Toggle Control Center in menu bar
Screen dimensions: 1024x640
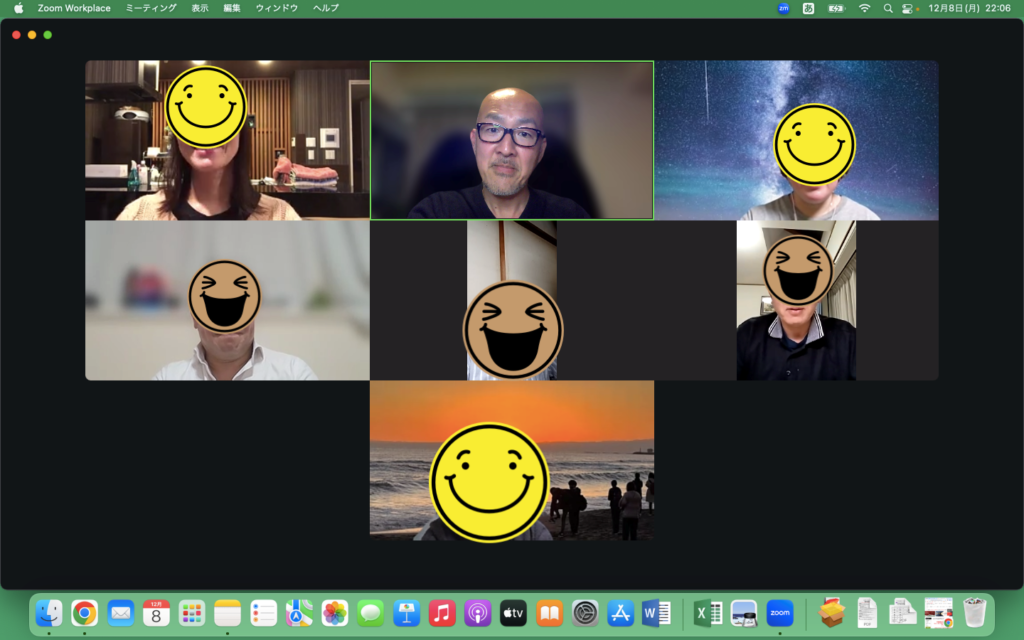910,8
